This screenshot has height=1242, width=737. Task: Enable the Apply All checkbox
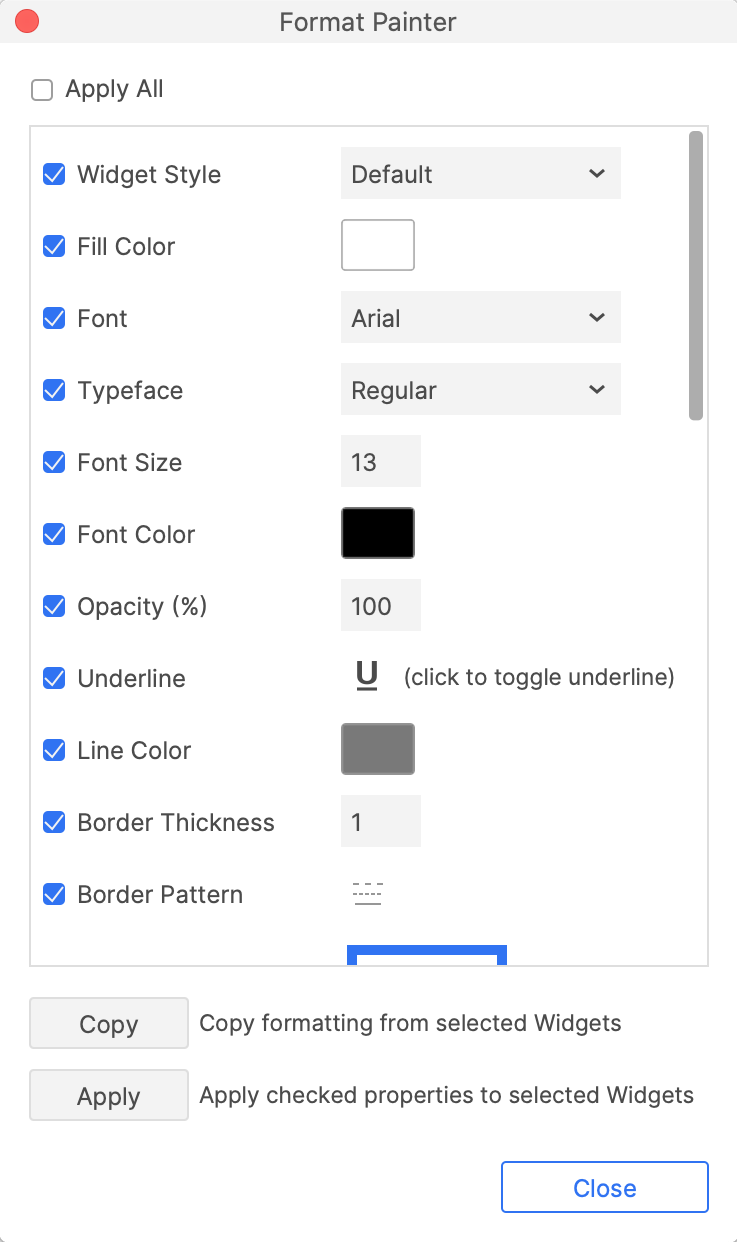(41, 89)
